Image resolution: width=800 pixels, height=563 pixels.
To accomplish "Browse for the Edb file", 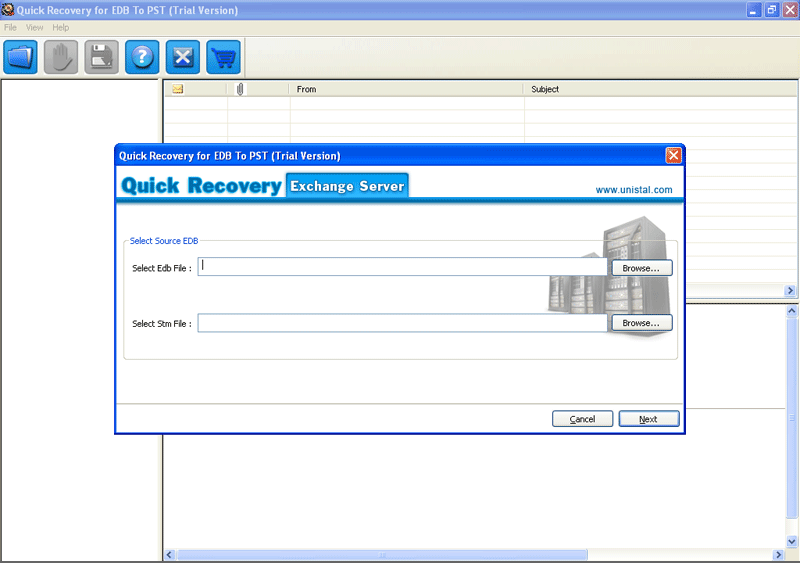I will (641, 268).
